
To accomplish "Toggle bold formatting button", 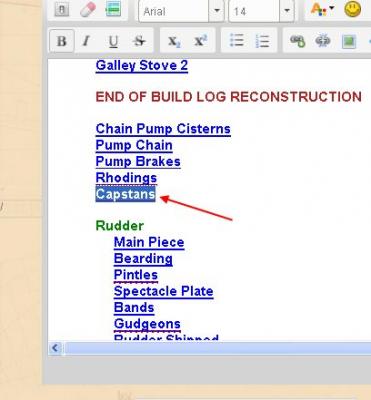I will [62, 41].
